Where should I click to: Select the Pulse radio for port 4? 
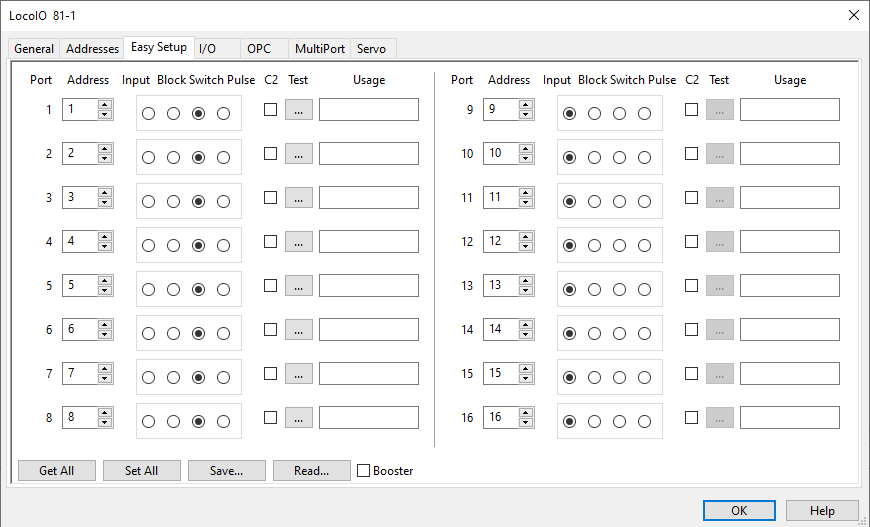[223, 246]
